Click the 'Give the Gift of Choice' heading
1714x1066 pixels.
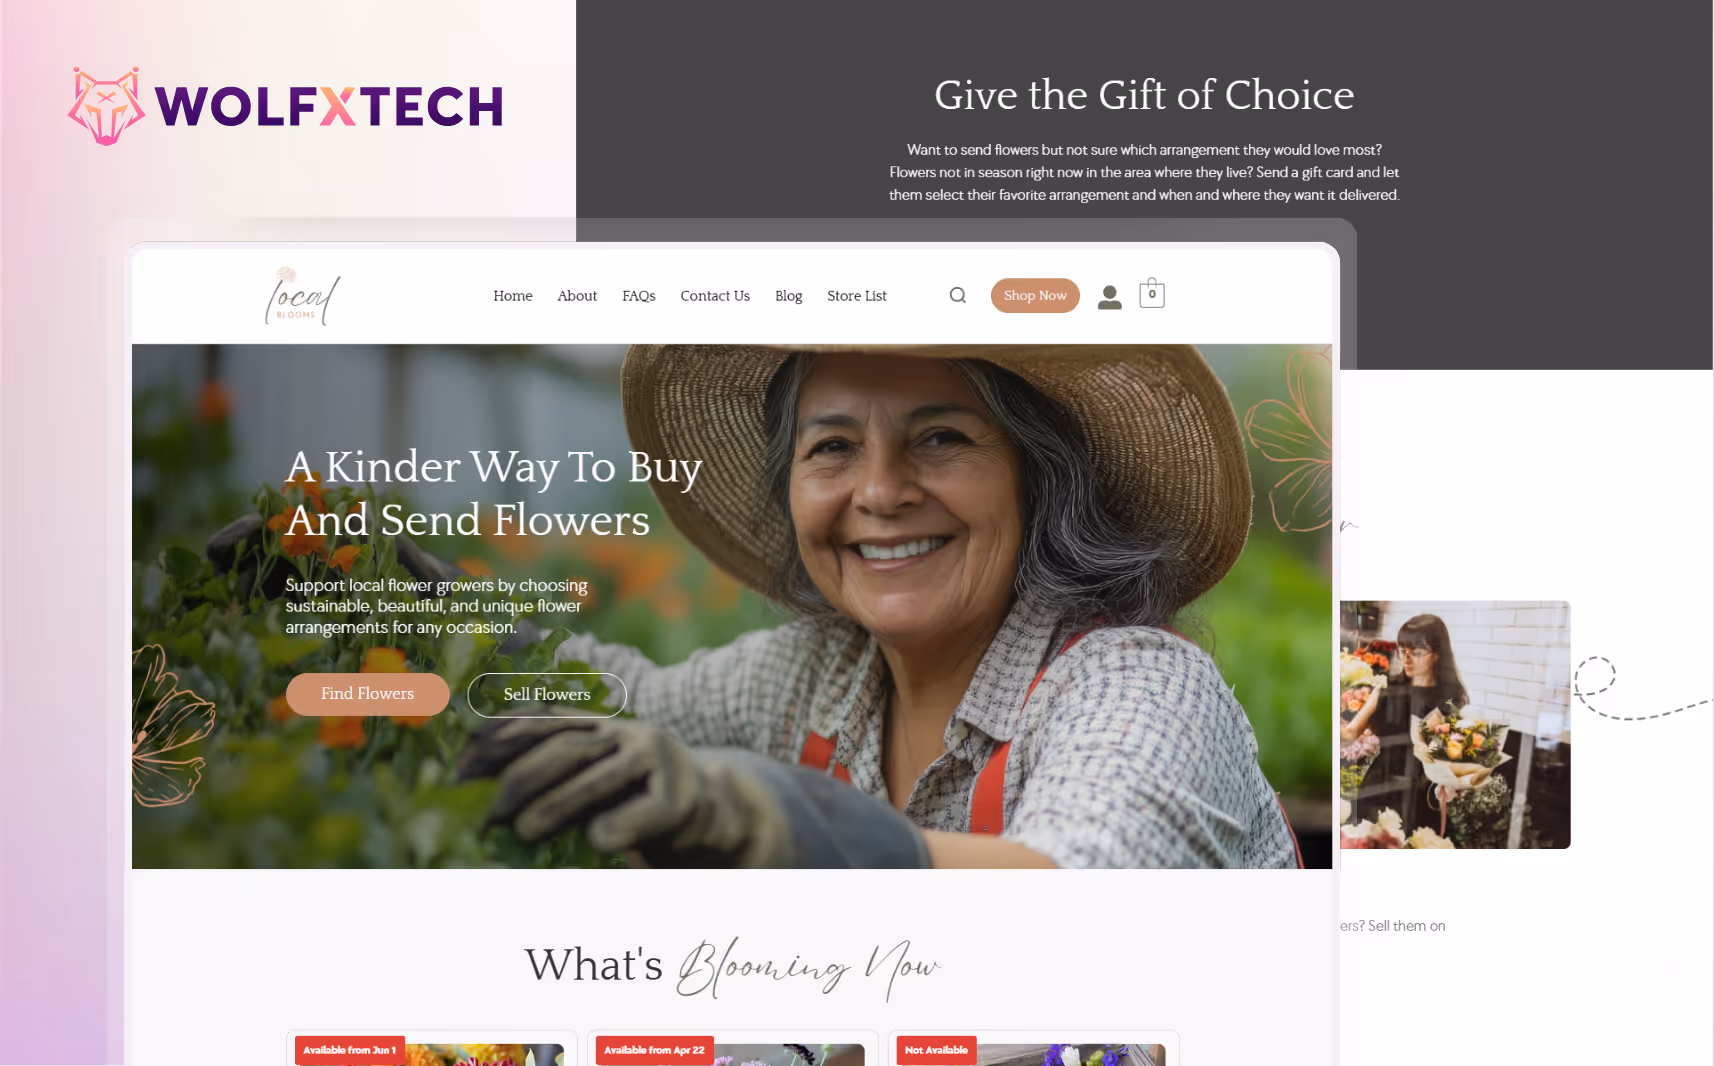(1144, 95)
